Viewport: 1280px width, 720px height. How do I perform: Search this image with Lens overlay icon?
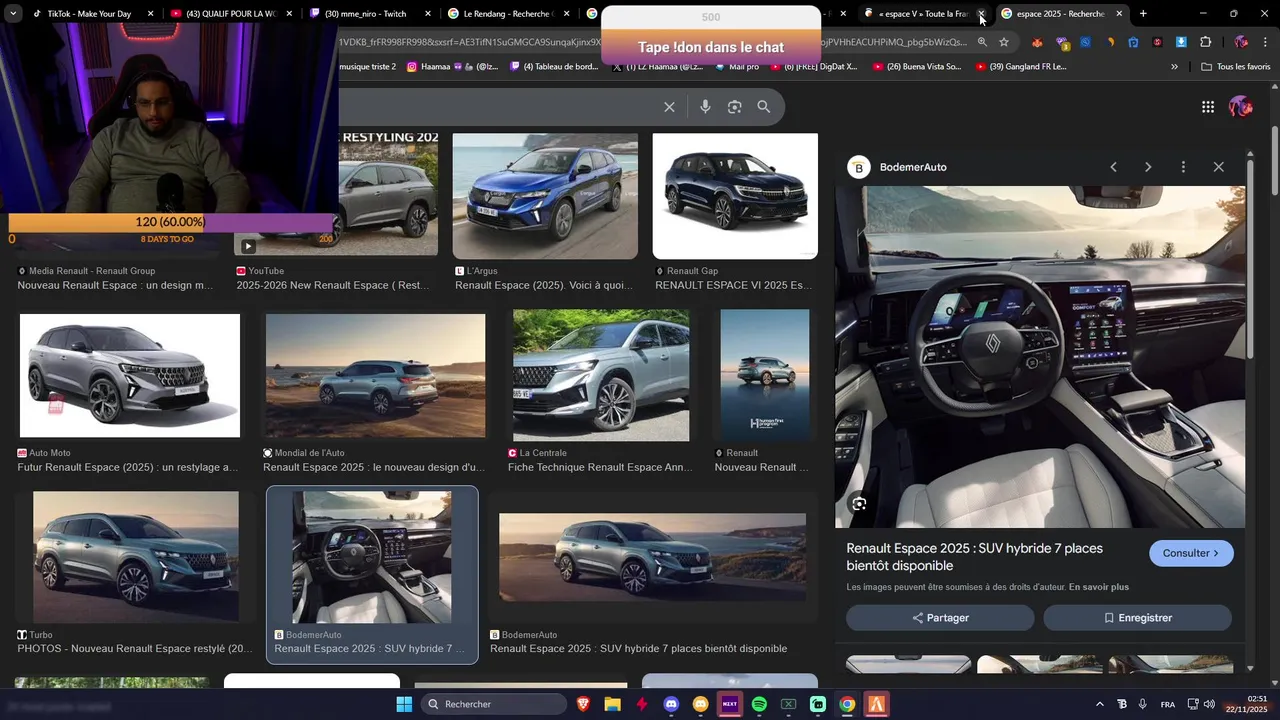[859, 503]
